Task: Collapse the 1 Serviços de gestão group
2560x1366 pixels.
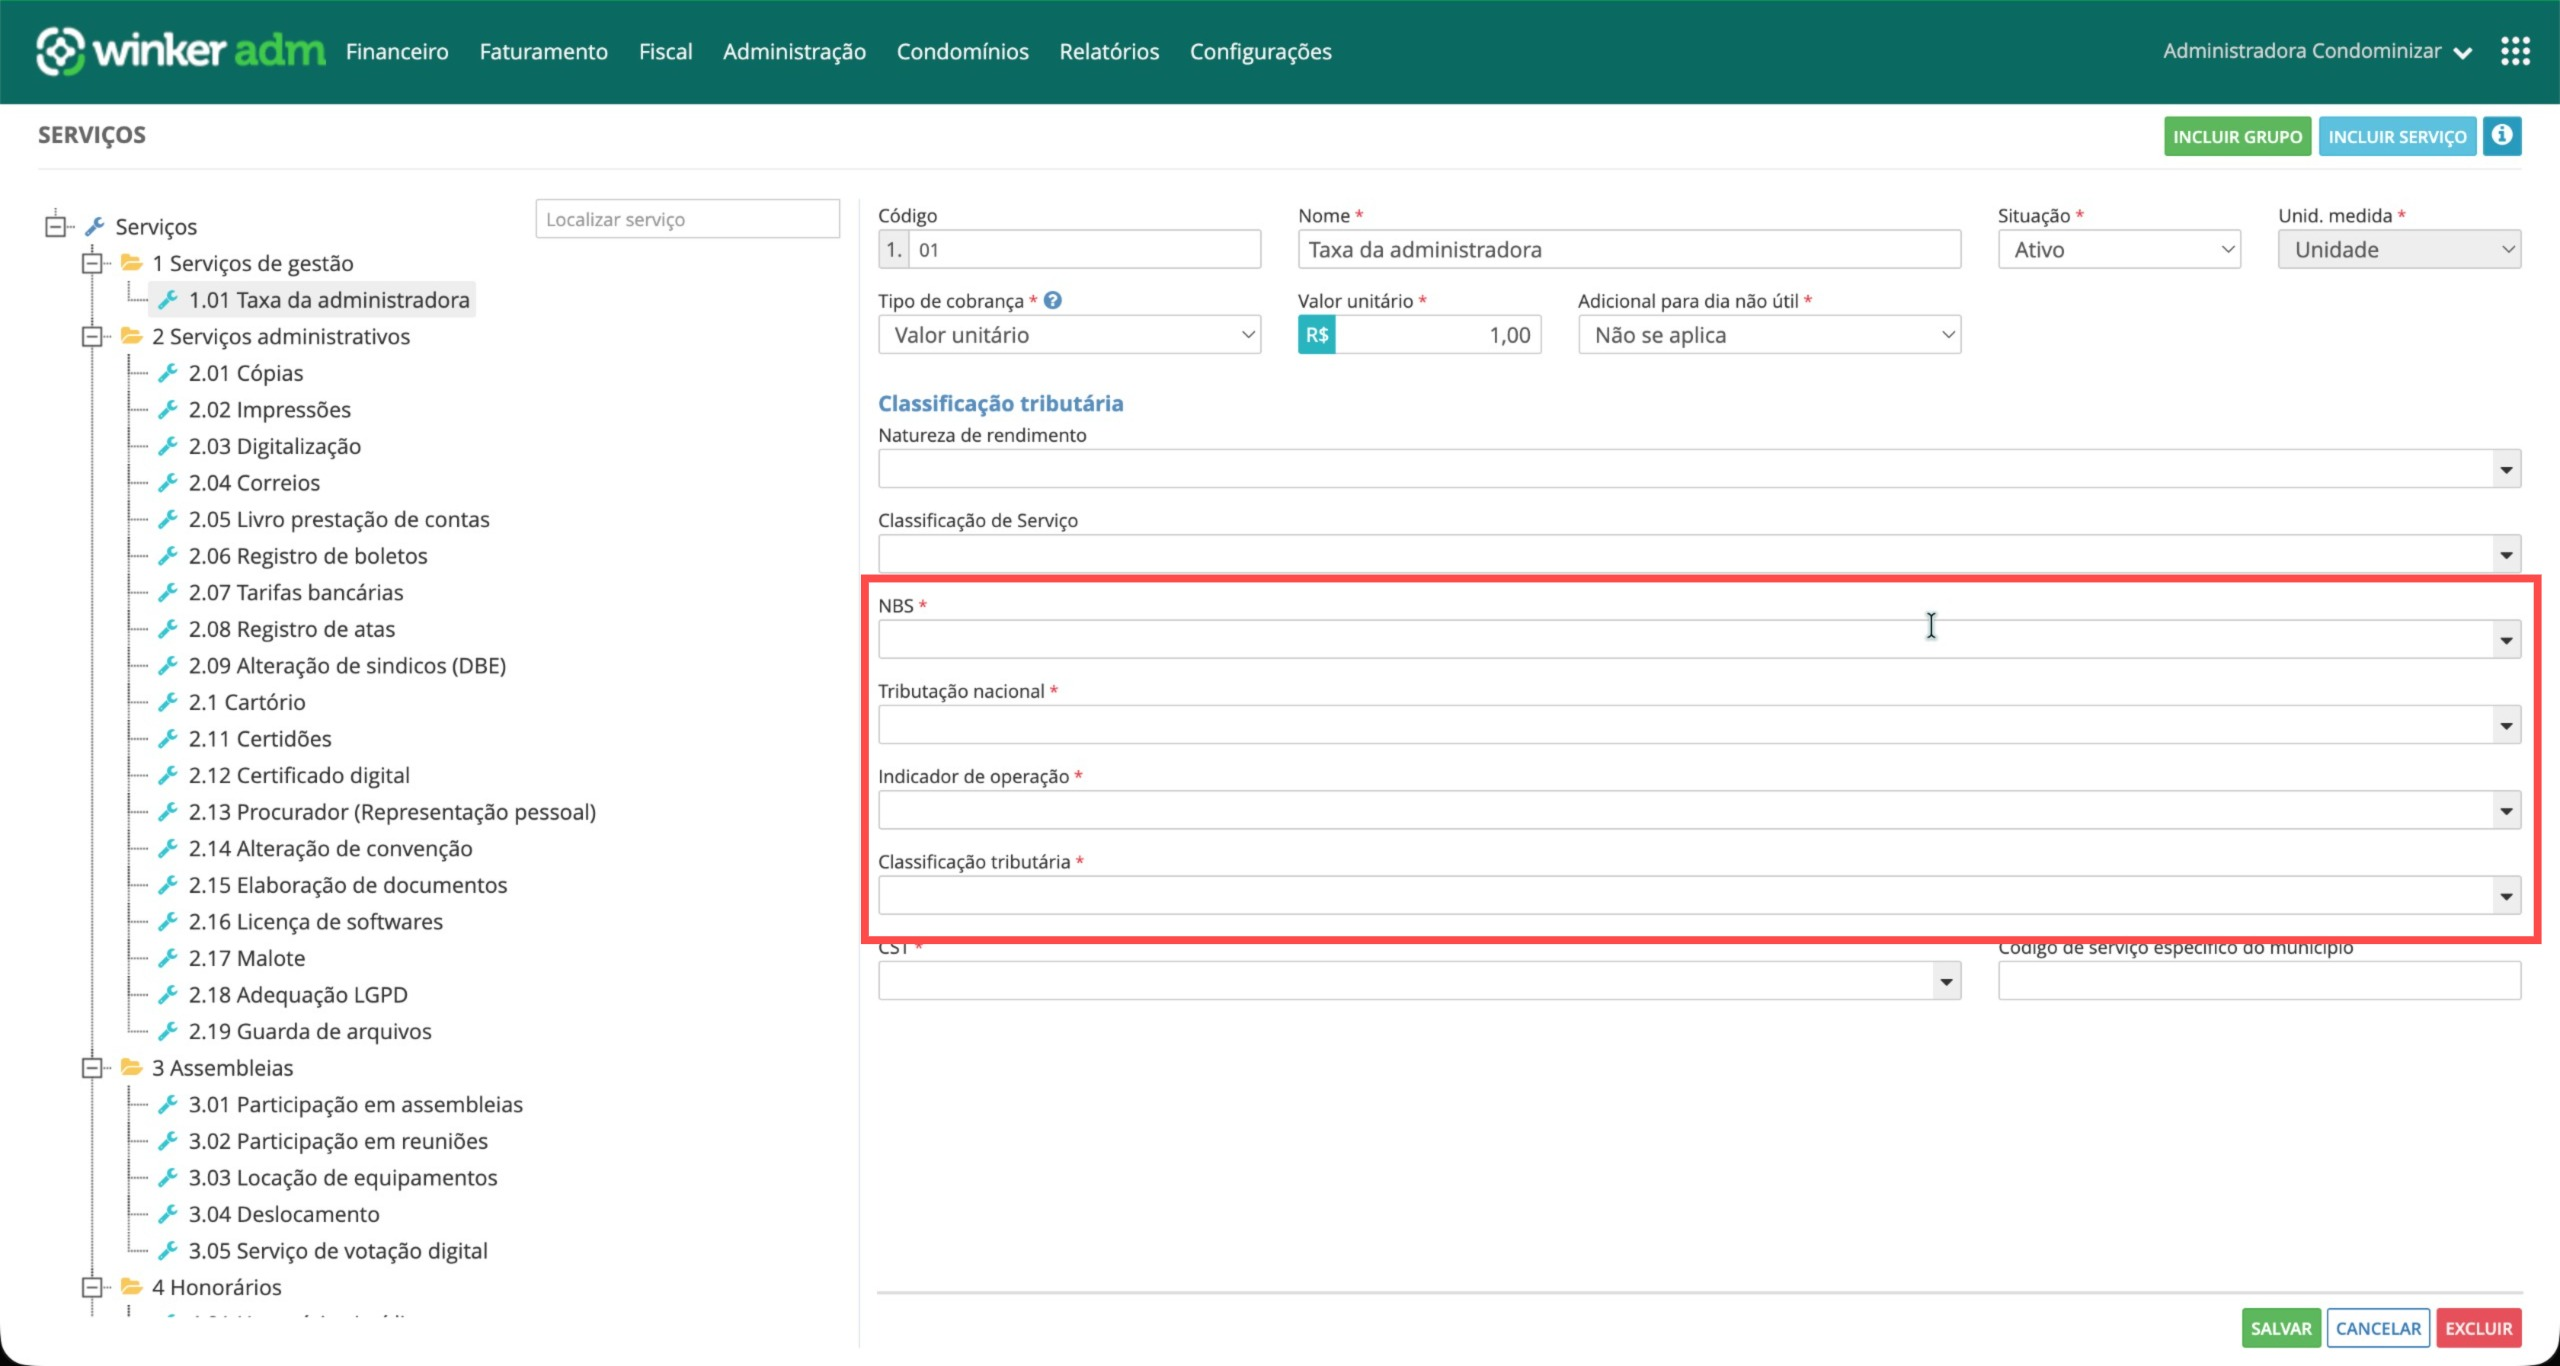Action: 92,263
